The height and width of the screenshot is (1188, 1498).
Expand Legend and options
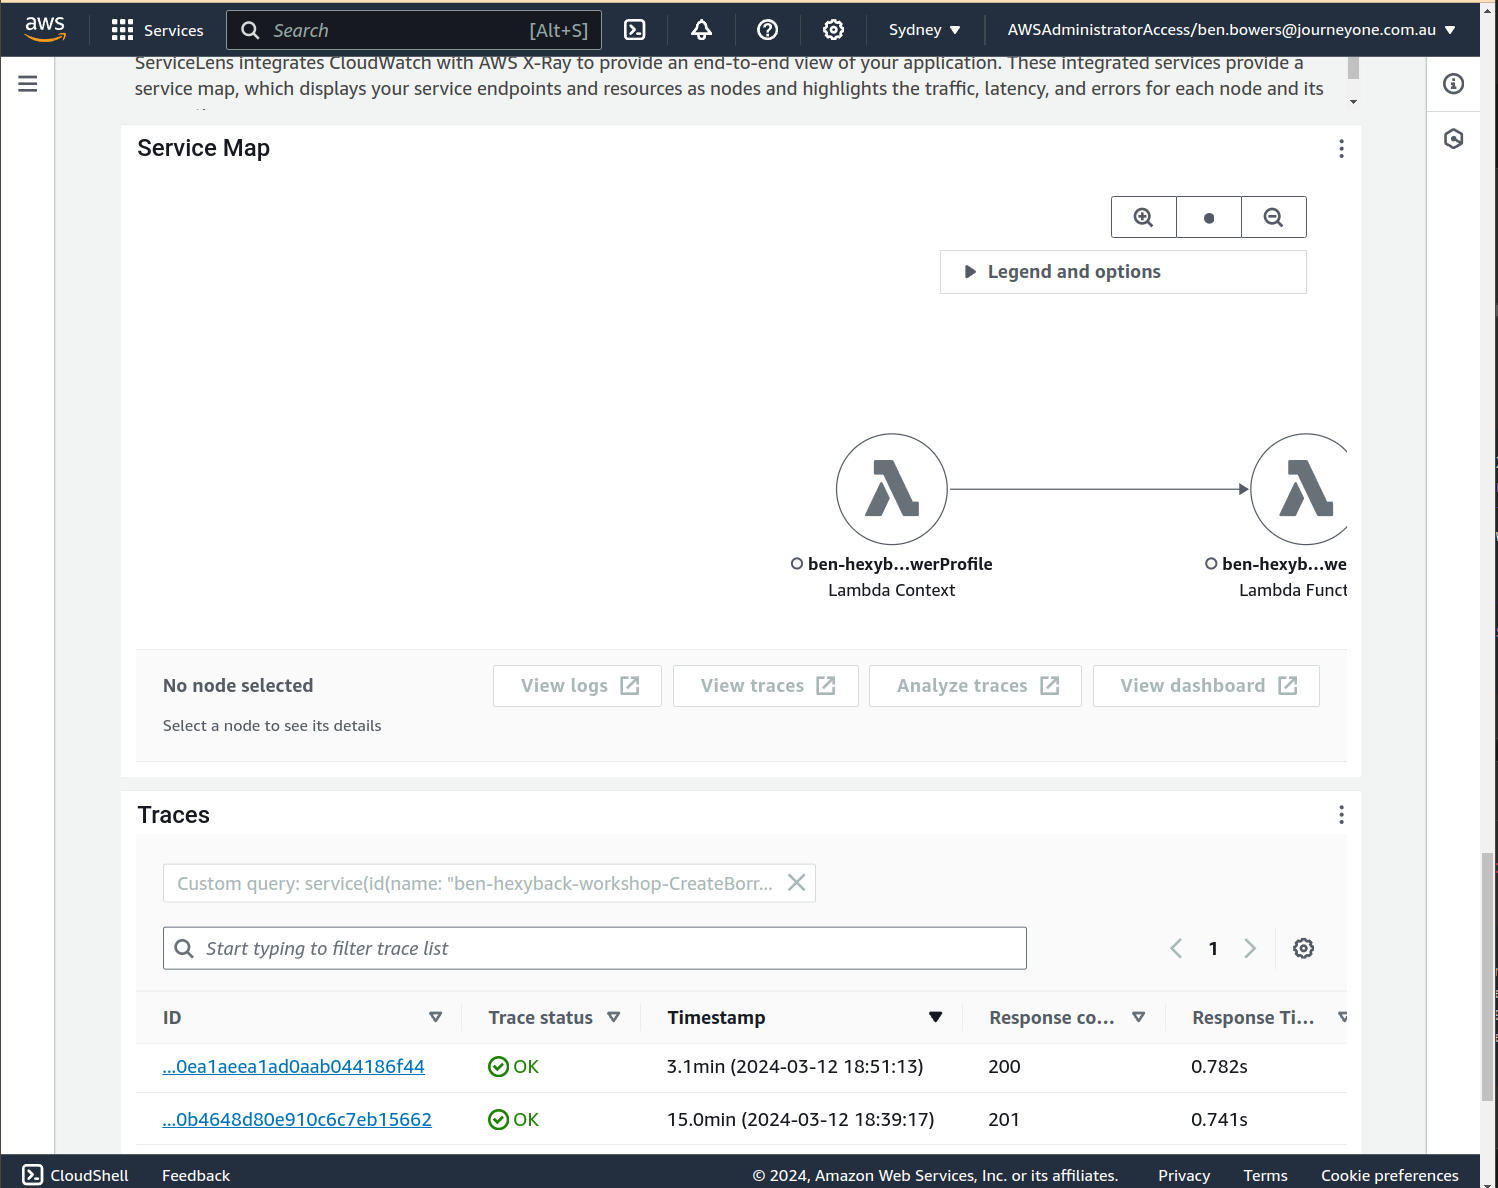(1123, 272)
